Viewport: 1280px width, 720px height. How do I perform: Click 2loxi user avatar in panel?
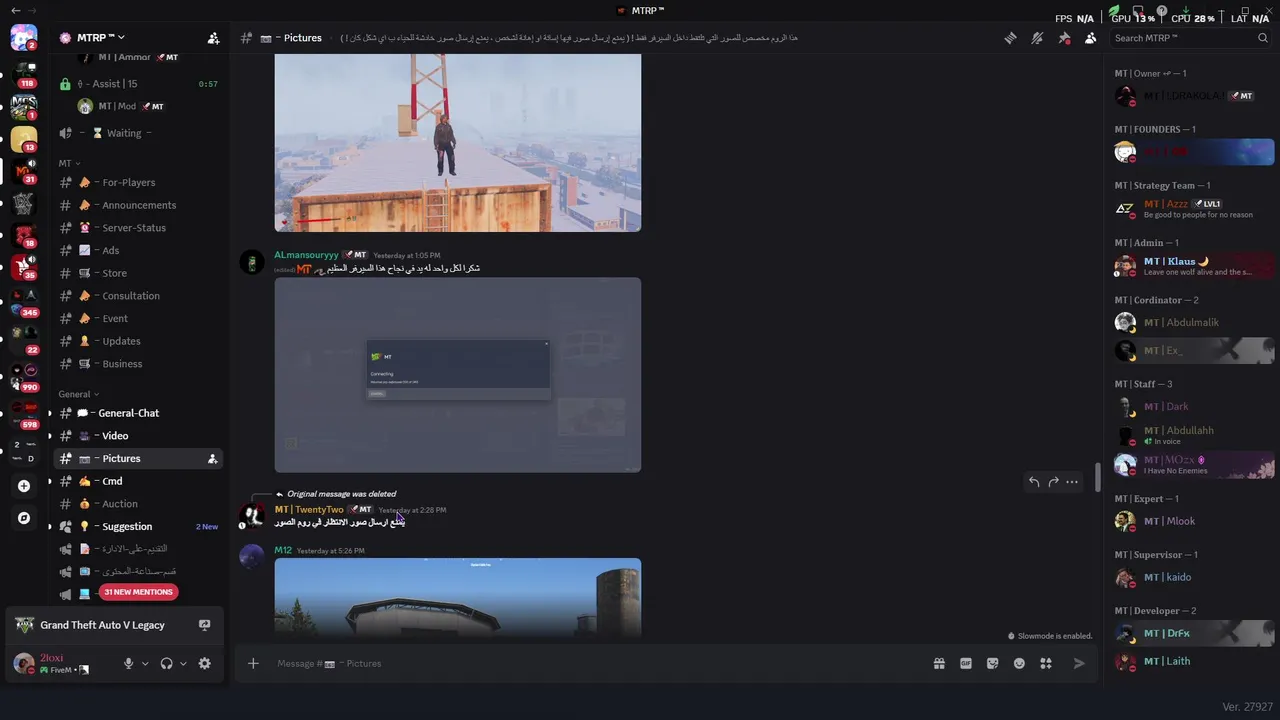click(23, 663)
